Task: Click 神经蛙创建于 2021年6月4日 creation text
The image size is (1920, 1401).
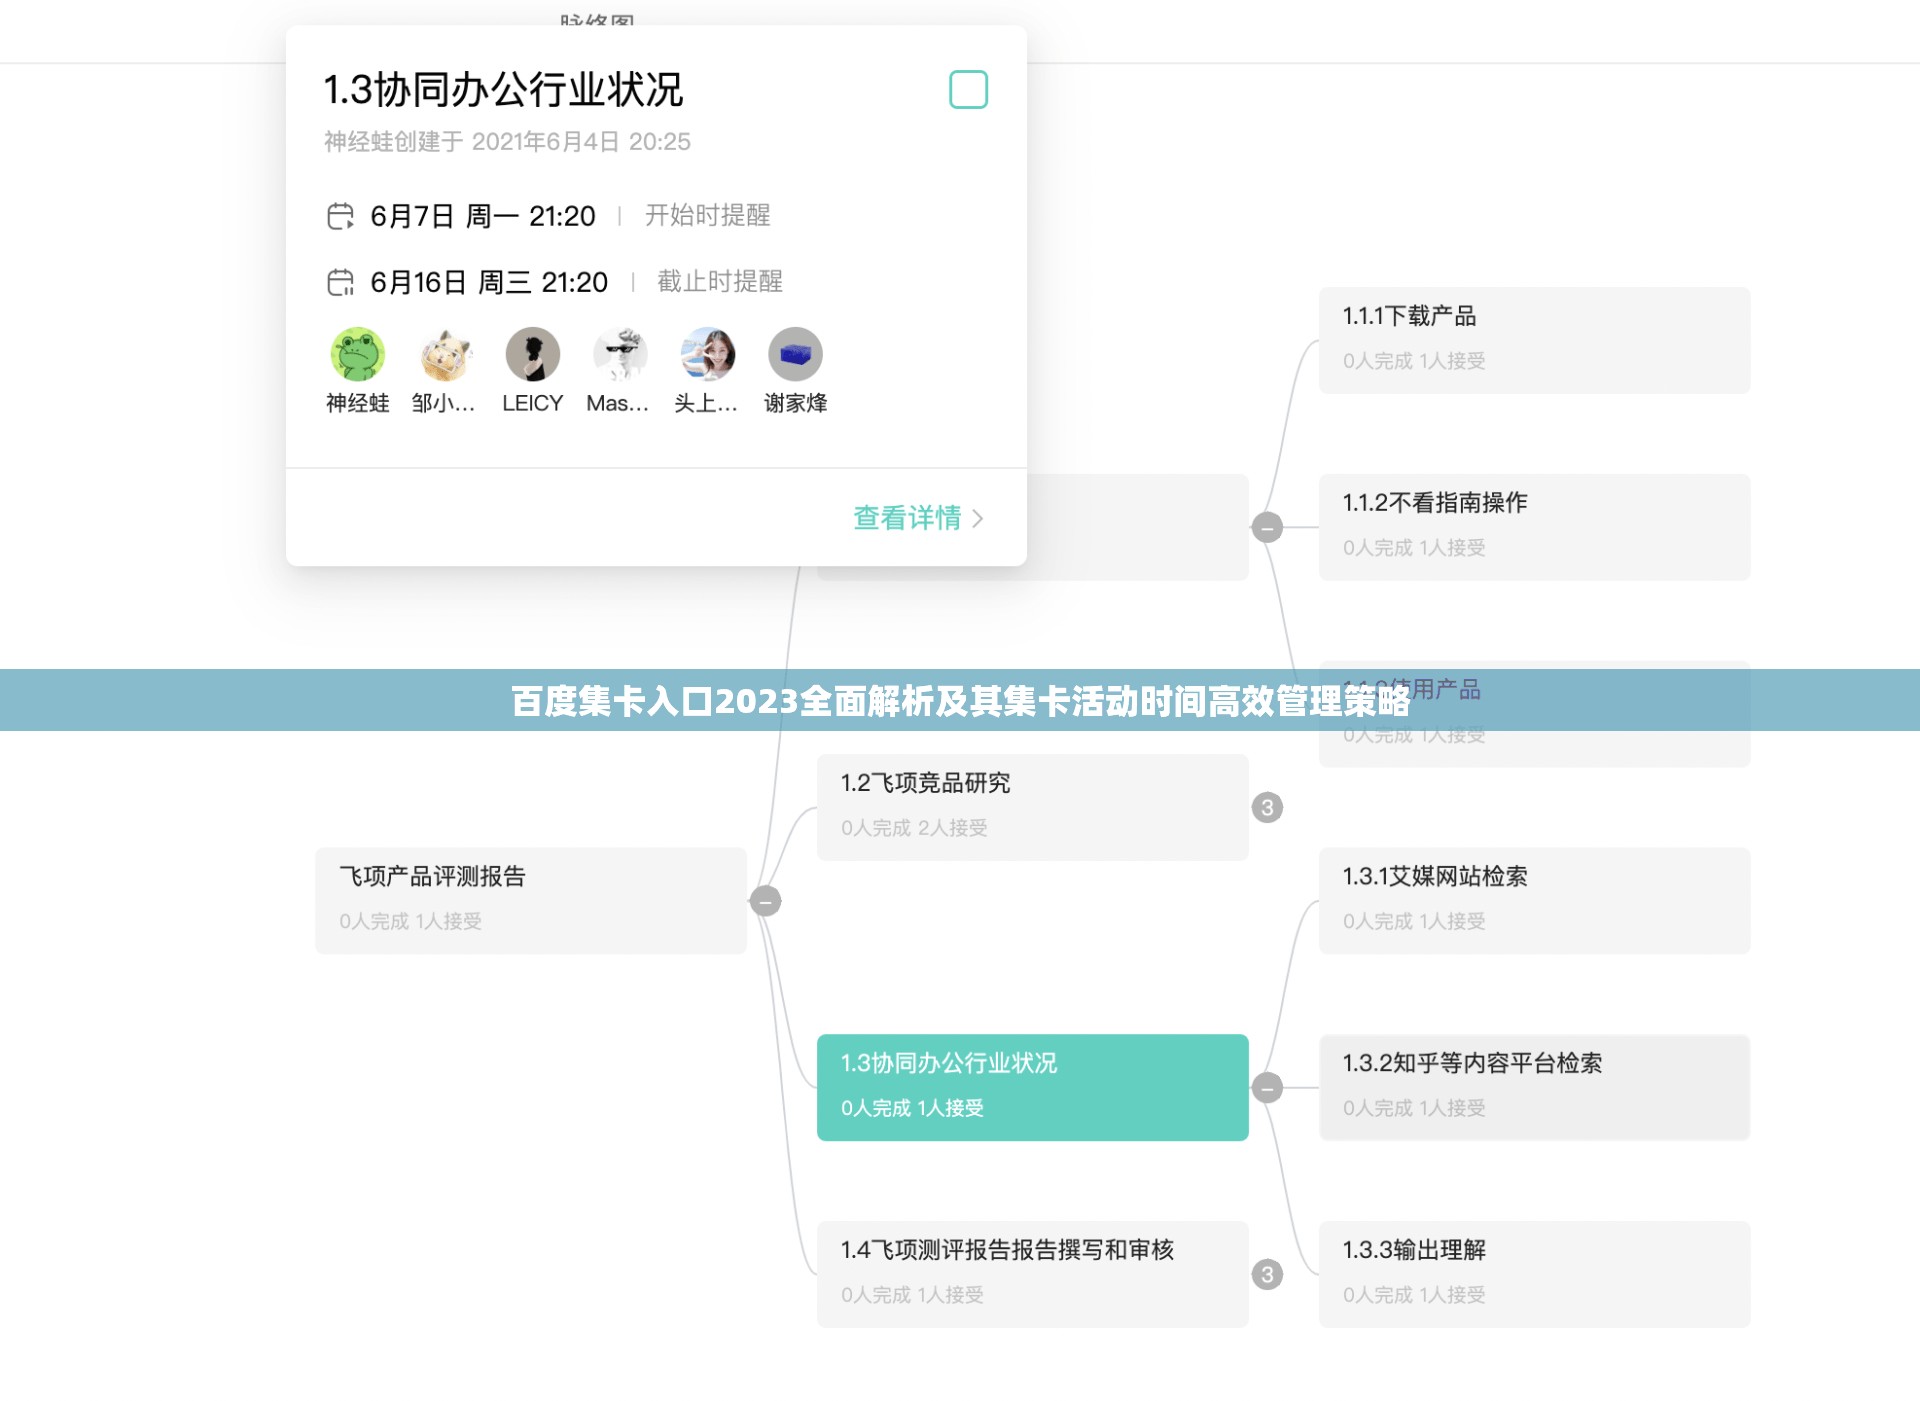Action: coord(507,142)
